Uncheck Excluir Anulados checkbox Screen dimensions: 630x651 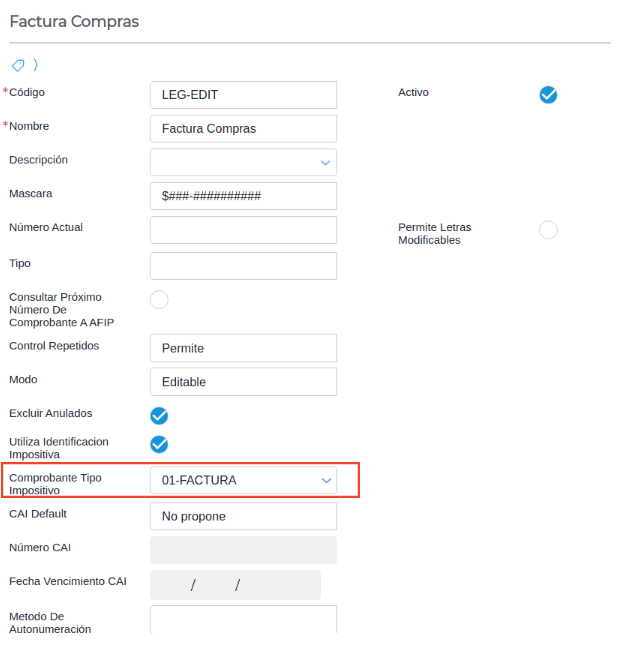pyautogui.click(x=159, y=415)
